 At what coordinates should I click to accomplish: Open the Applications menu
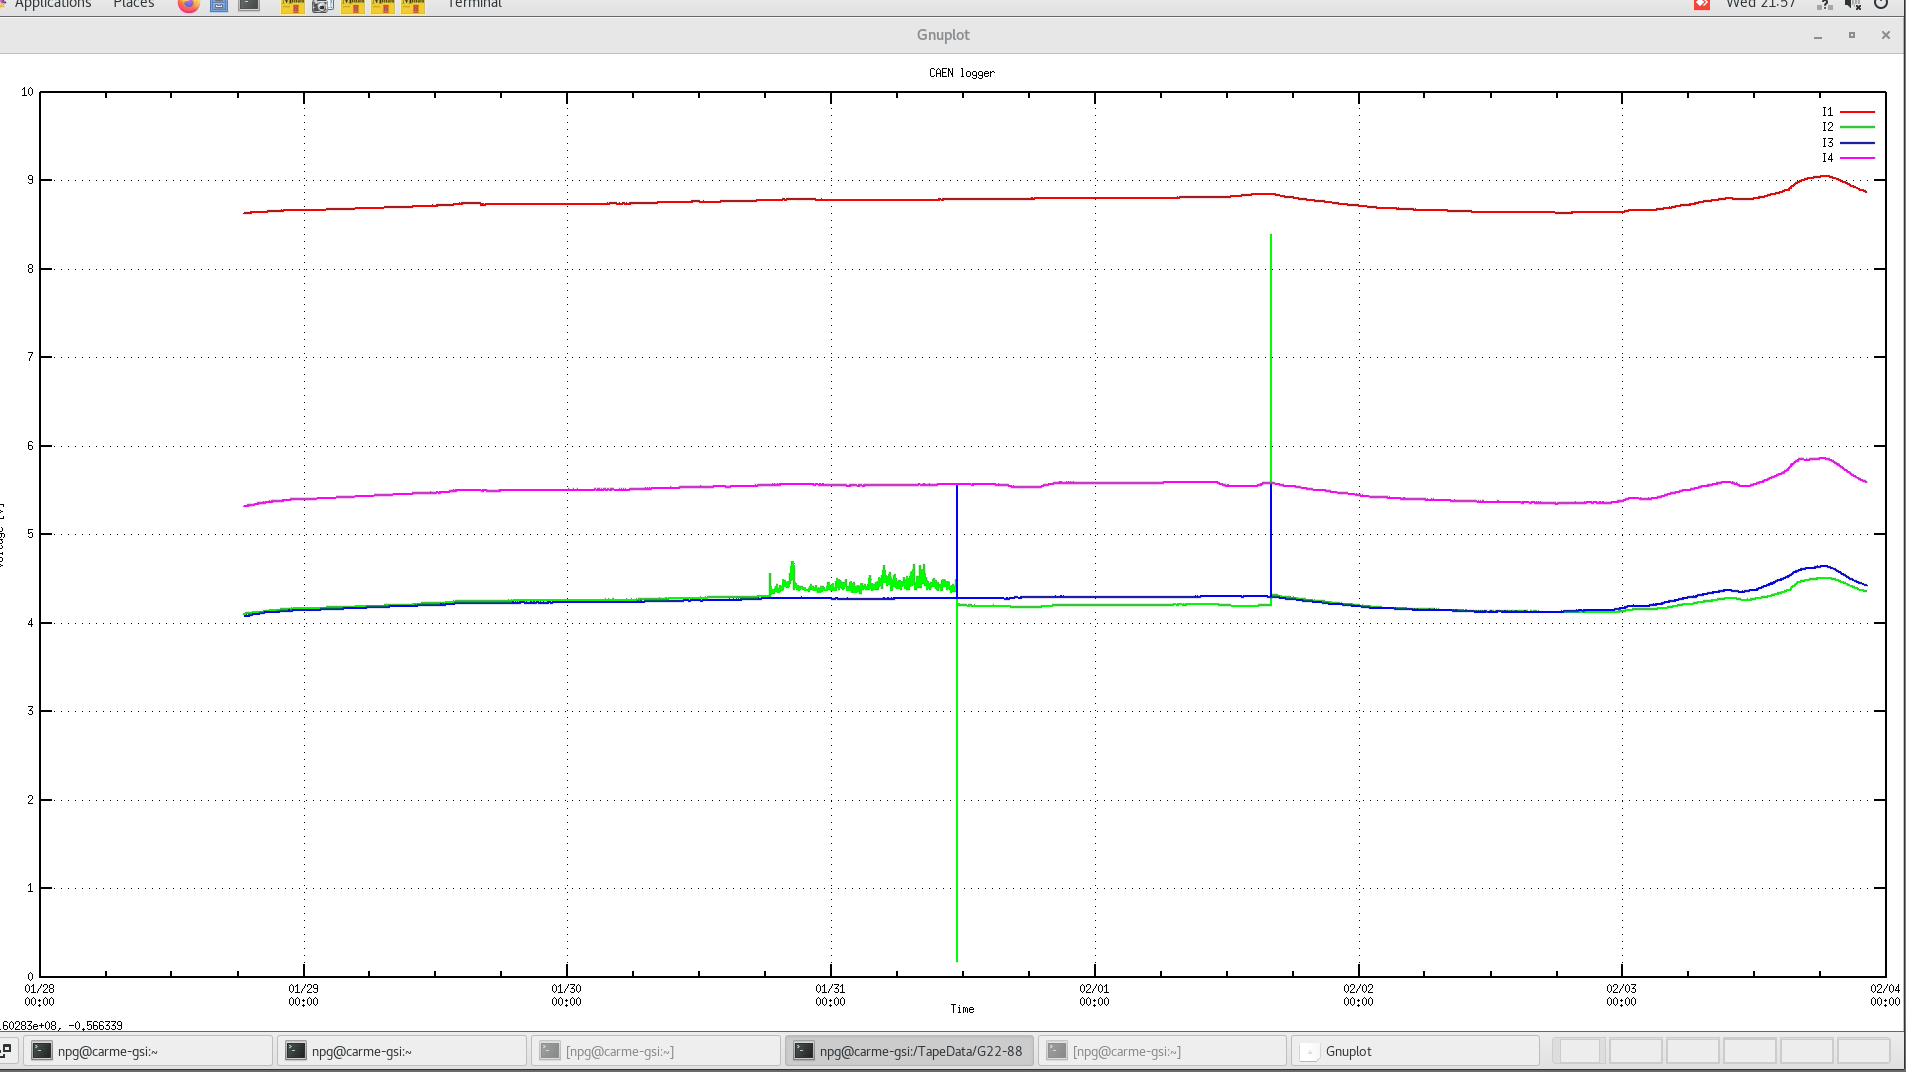(x=52, y=5)
